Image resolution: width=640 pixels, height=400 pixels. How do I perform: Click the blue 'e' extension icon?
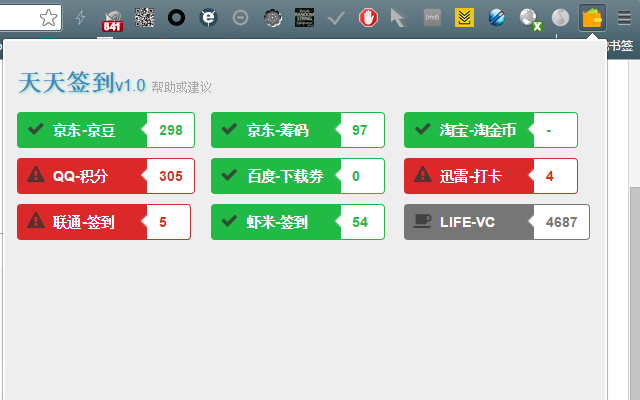tap(209, 18)
